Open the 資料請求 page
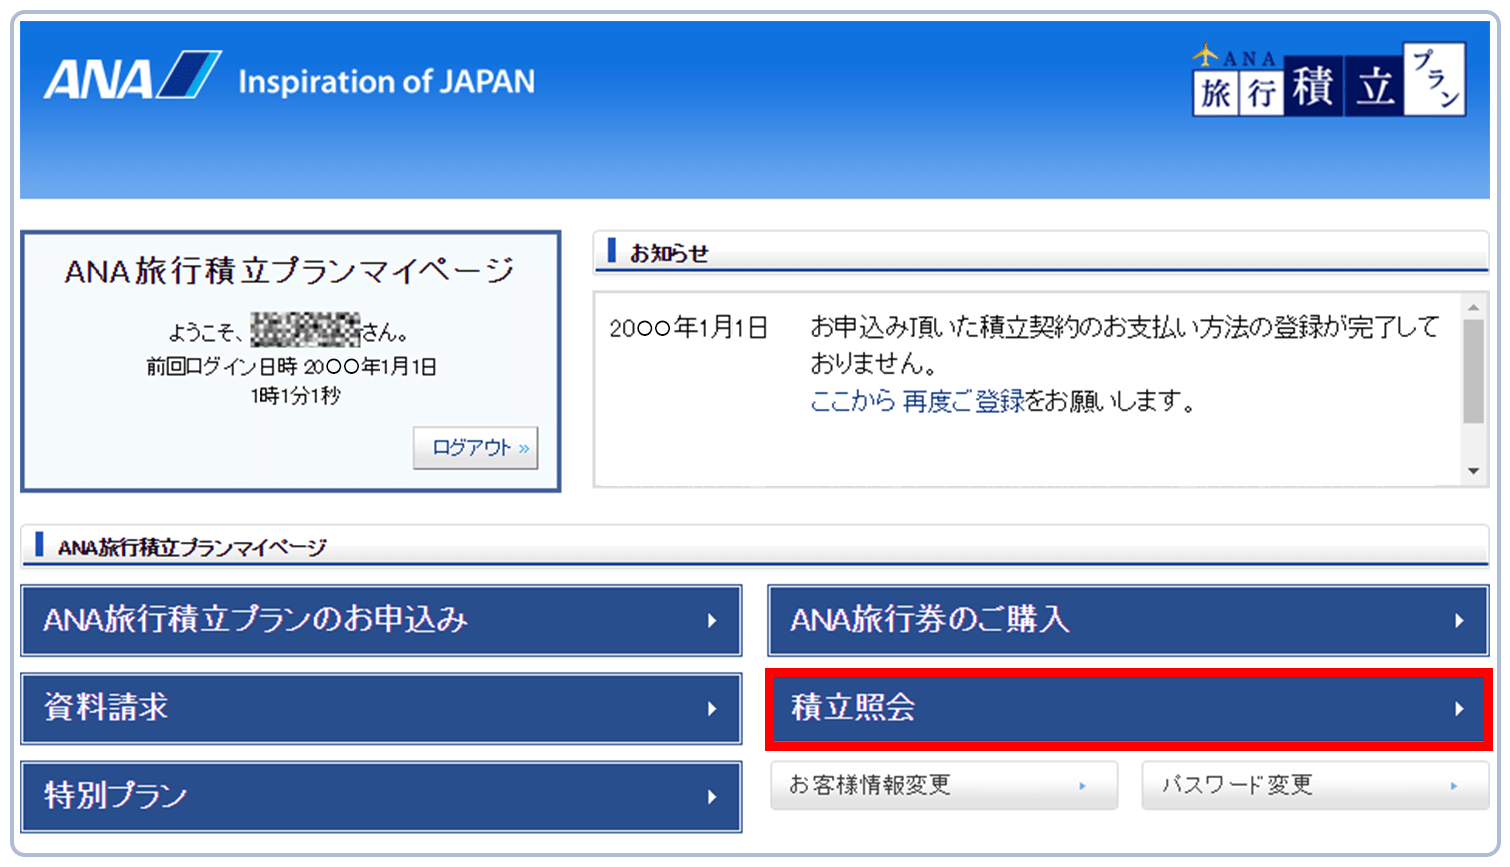This screenshot has width=1510, height=867. 381,708
